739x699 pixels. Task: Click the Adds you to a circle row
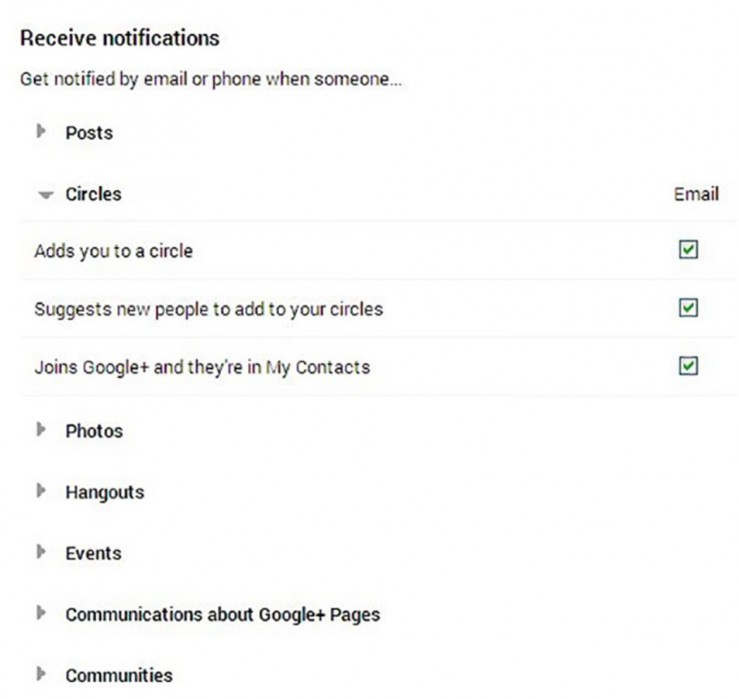pos(377,250)
